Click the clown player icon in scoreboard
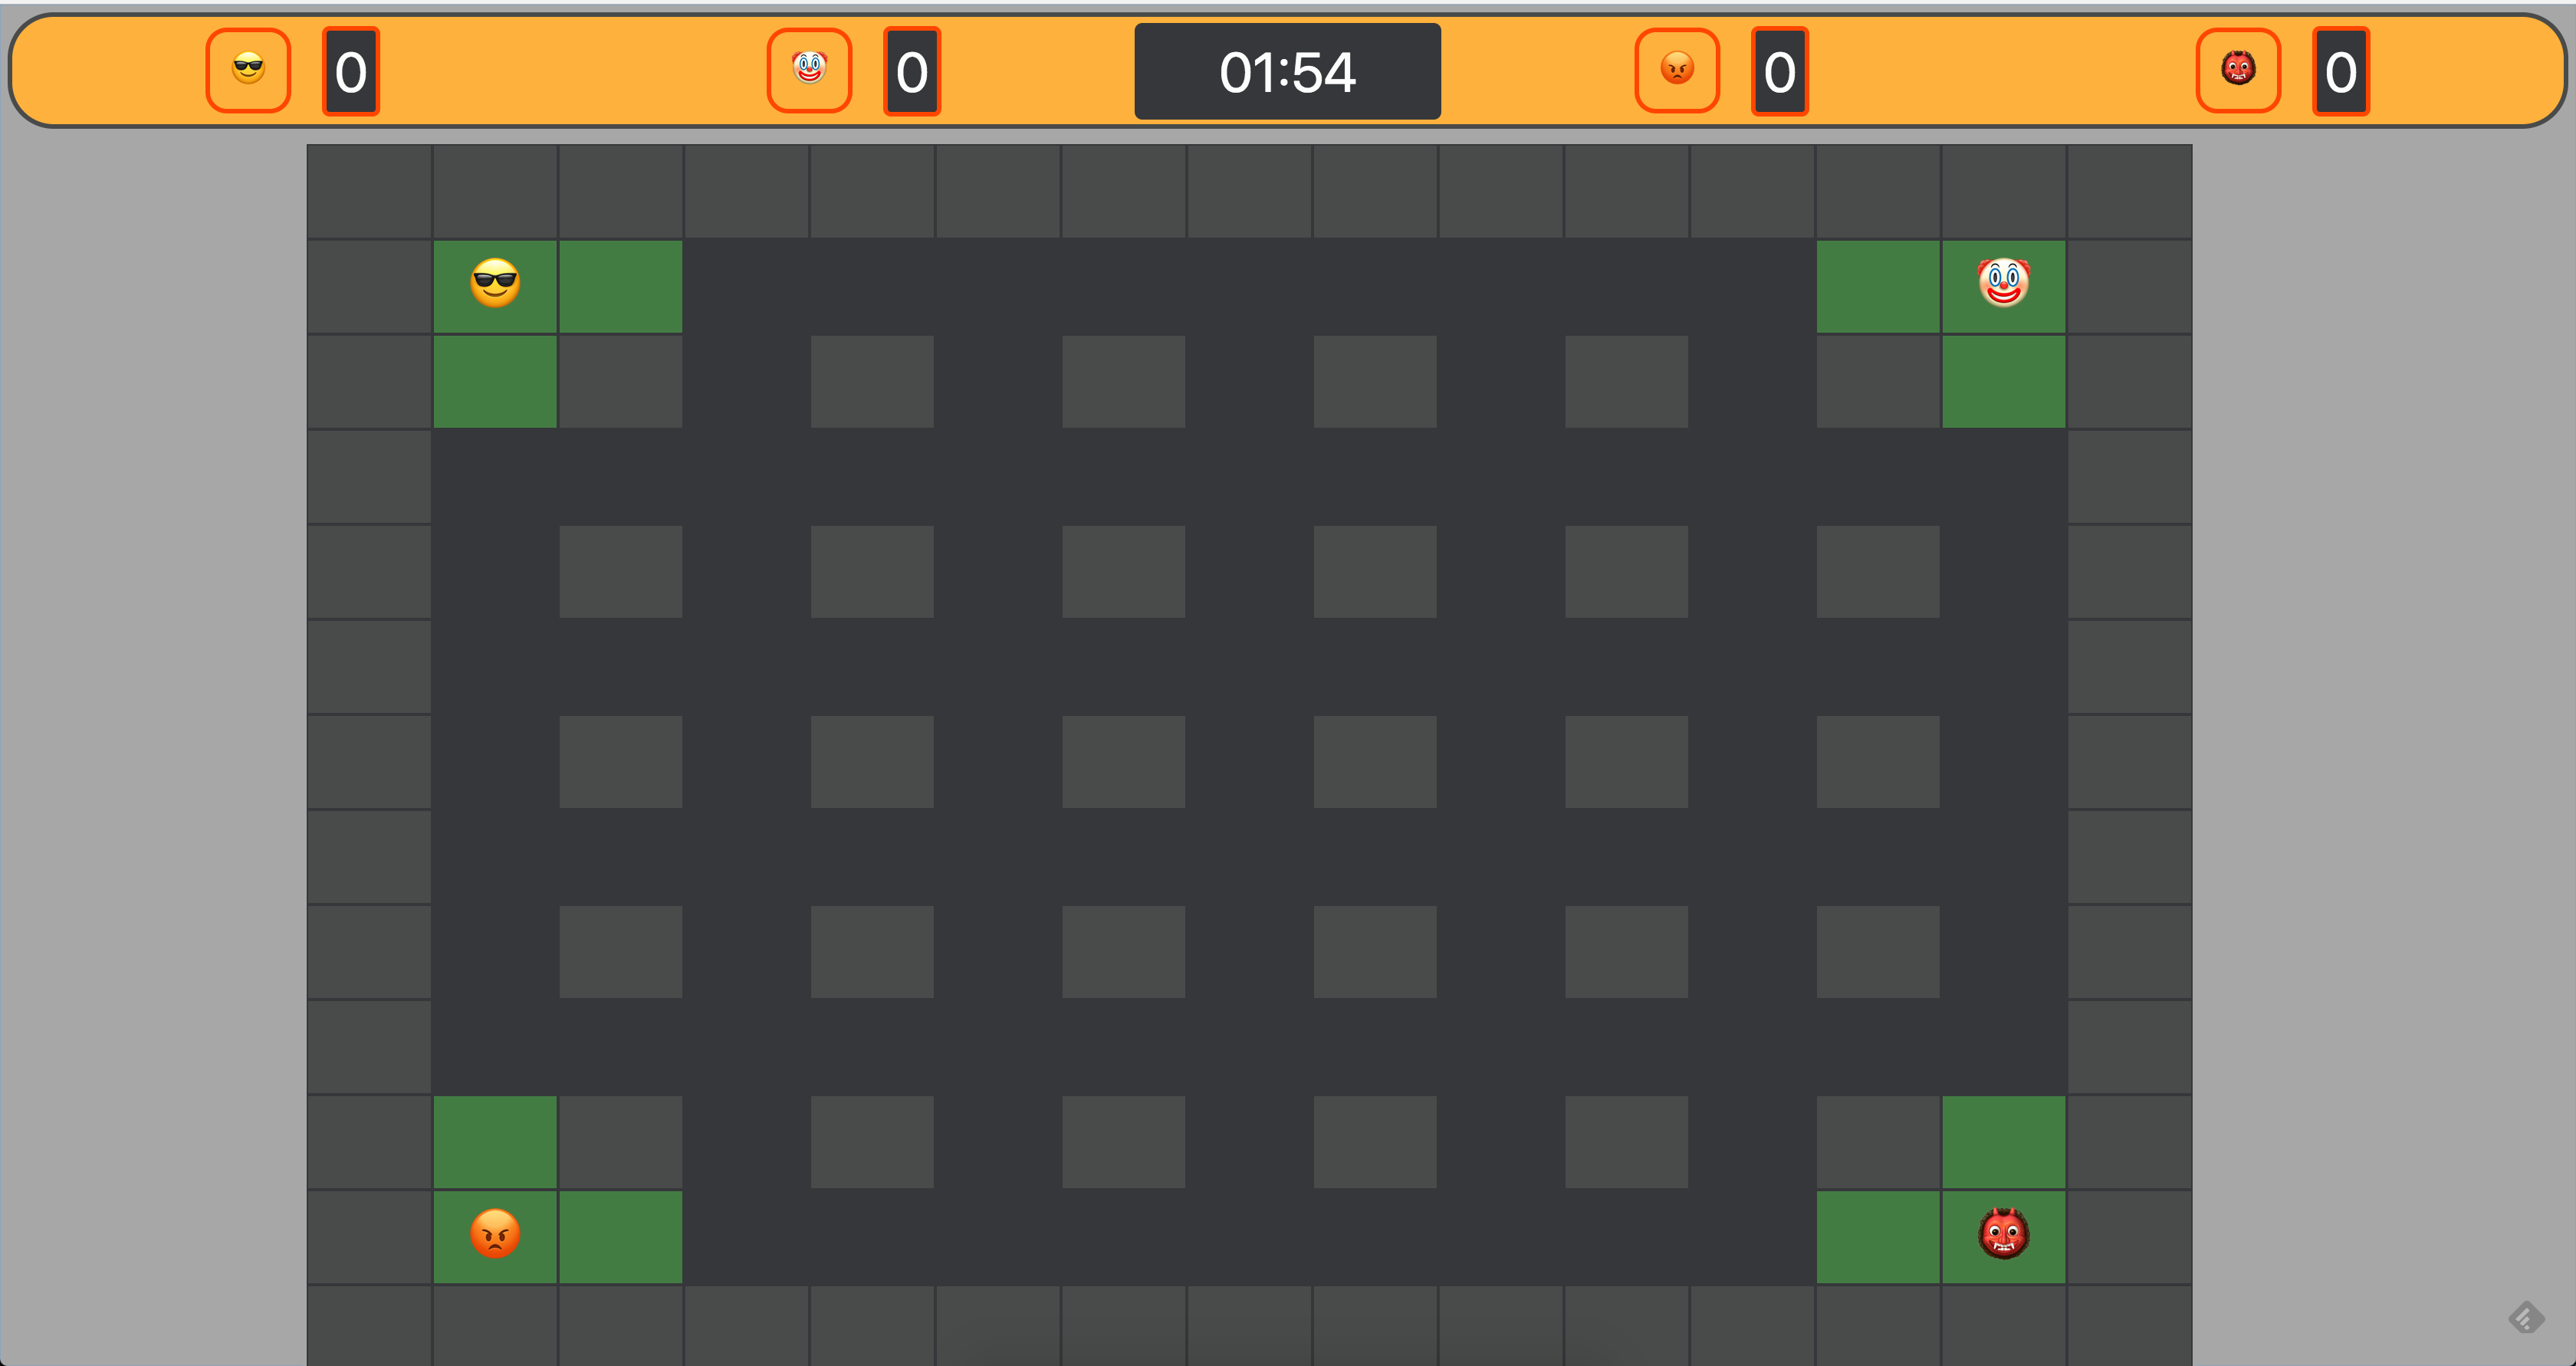The width and height of the screenshot is (2576, 1366). coord(809,71)
